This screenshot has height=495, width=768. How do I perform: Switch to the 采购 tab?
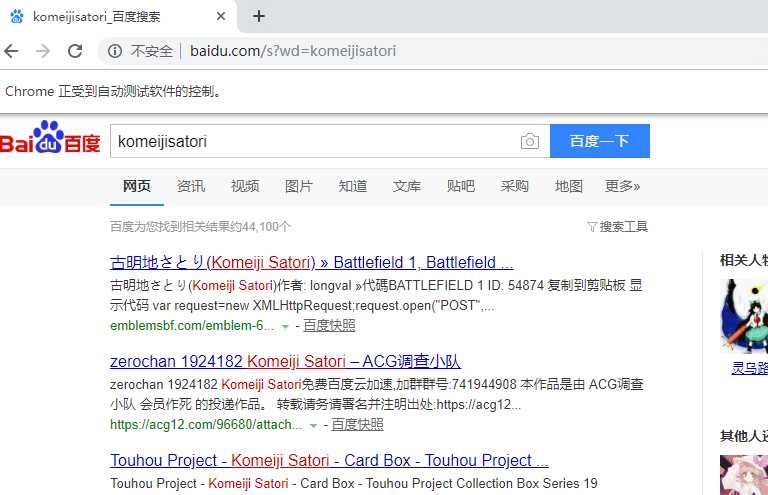click(x=515, y=186)
